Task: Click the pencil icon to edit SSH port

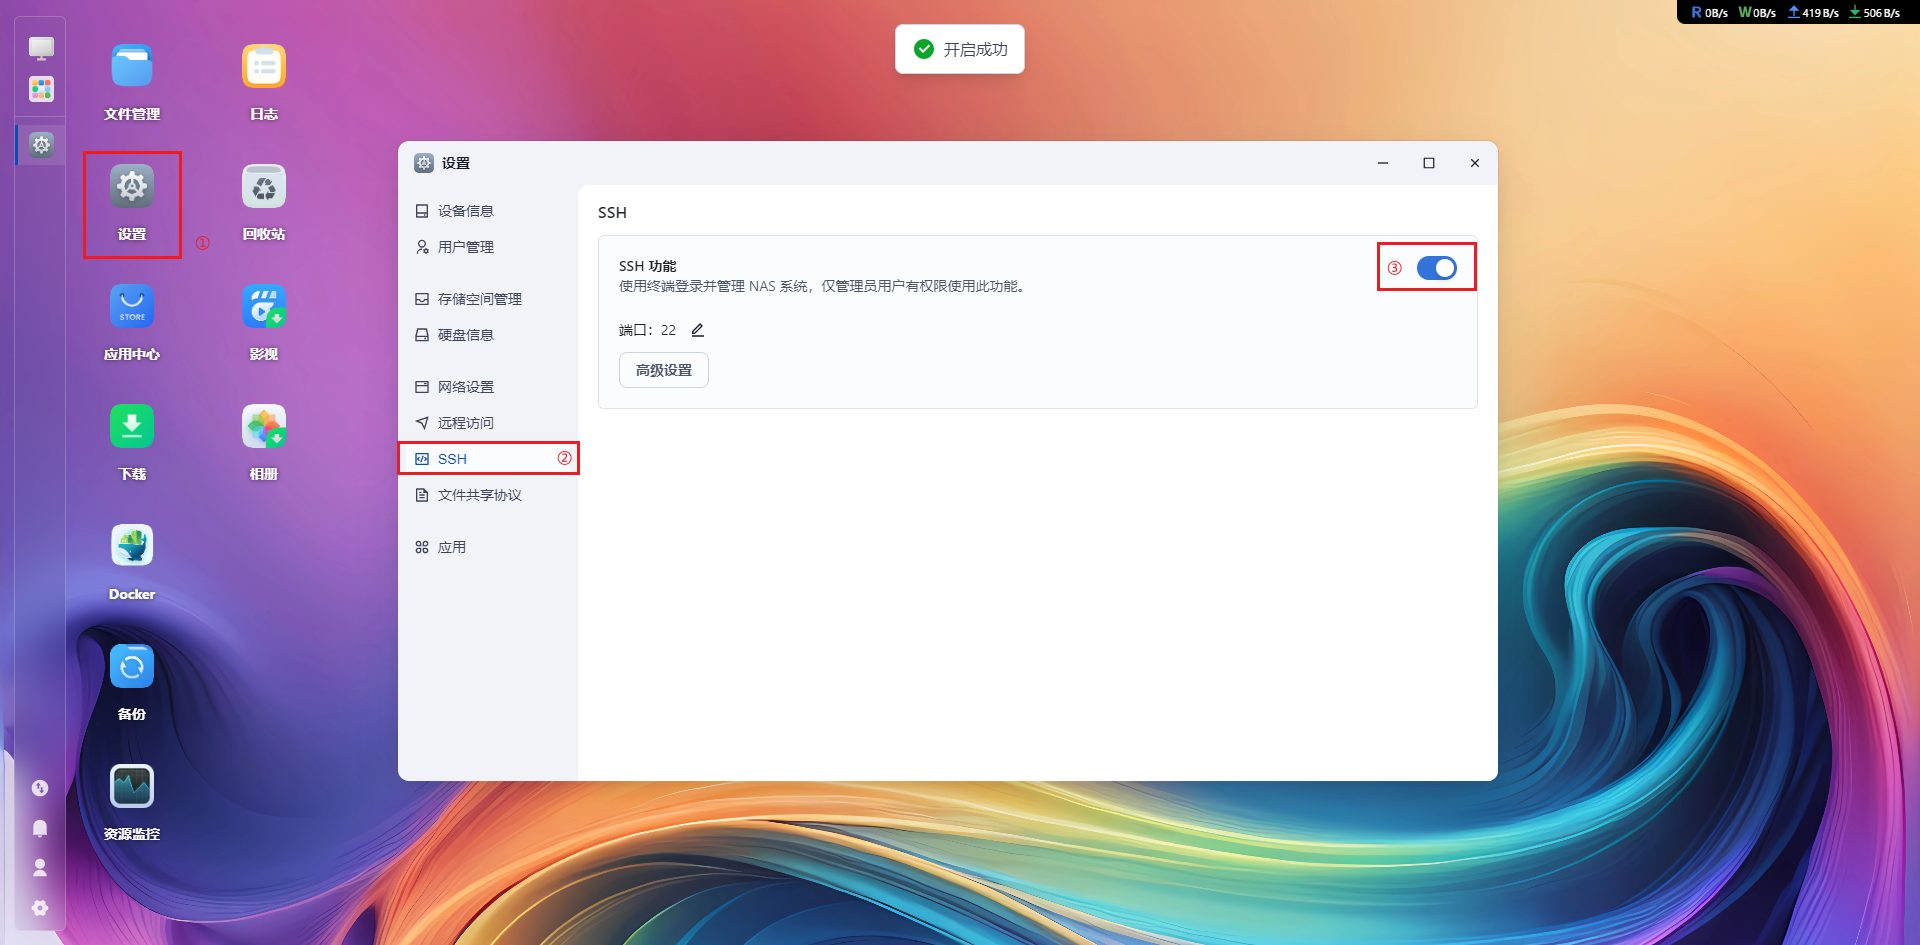Action: pos(698,330)
